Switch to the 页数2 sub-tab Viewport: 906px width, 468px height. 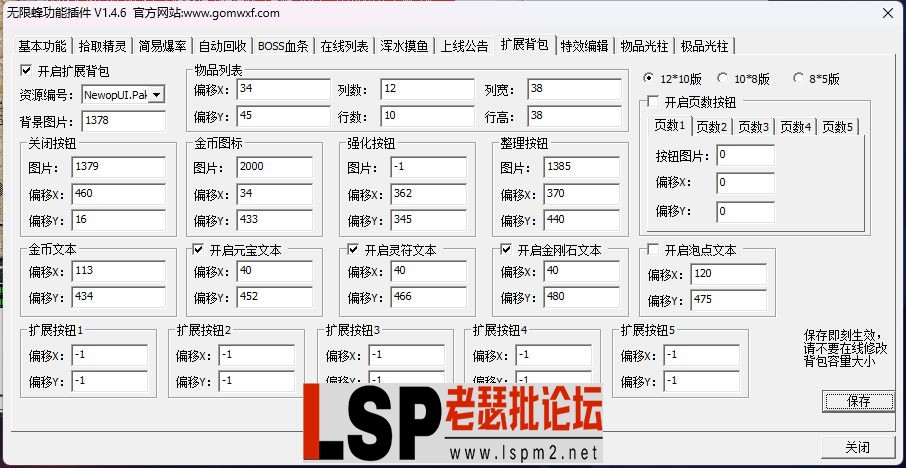[711, 127]
